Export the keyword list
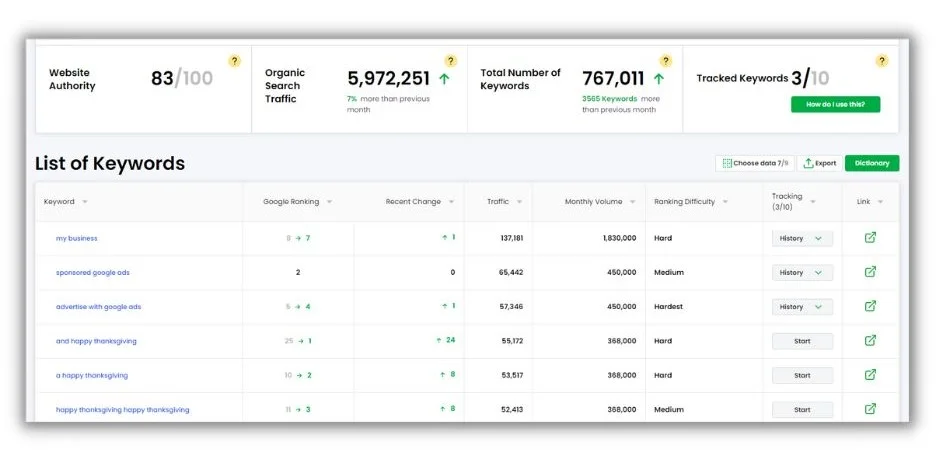Image resolution: width=936 pixels, height=455 pixels. click(819, 163)
